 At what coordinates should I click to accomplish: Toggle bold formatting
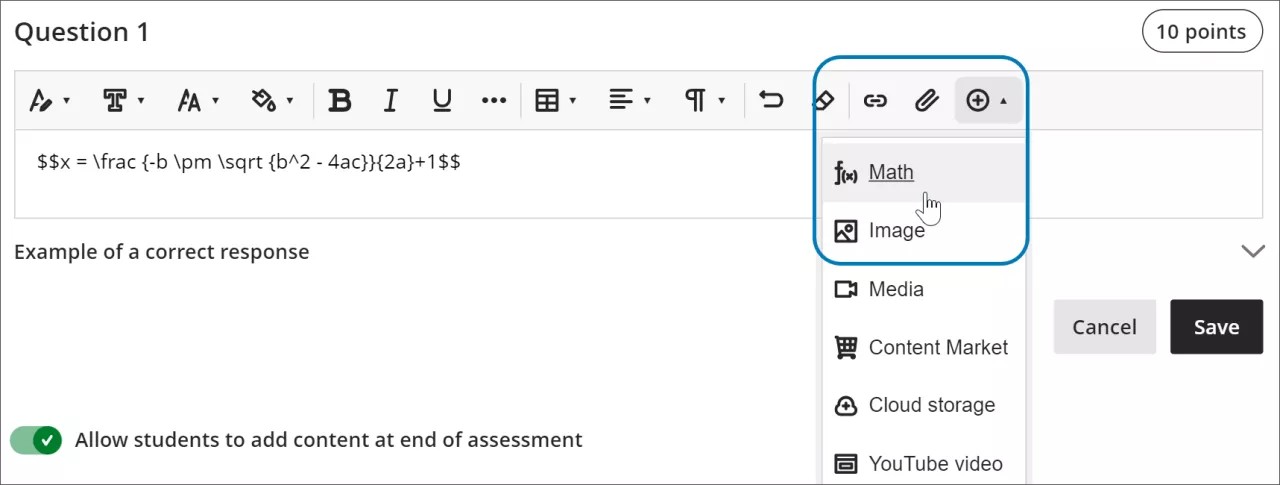(x=340, y=100)
